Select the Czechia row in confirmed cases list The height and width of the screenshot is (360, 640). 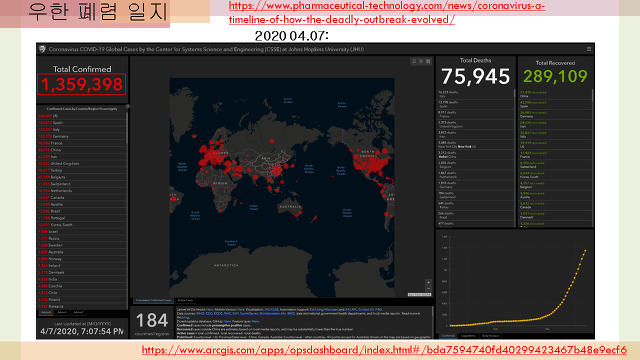point(82,286)
